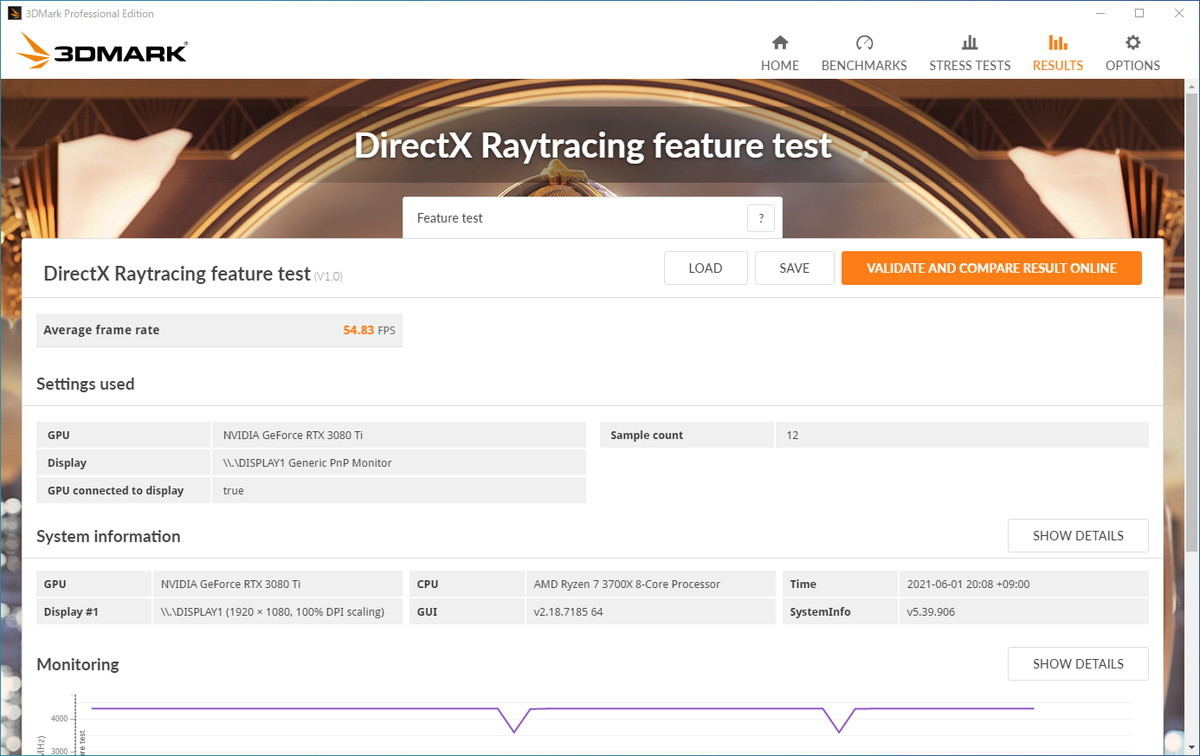Click the System information heading
Screen dimensions: 1200x756
click(108, 536)
